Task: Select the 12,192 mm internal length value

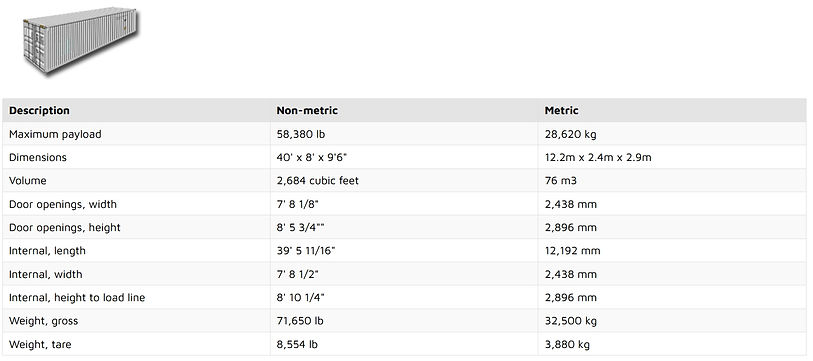Action: click(572, 251)
